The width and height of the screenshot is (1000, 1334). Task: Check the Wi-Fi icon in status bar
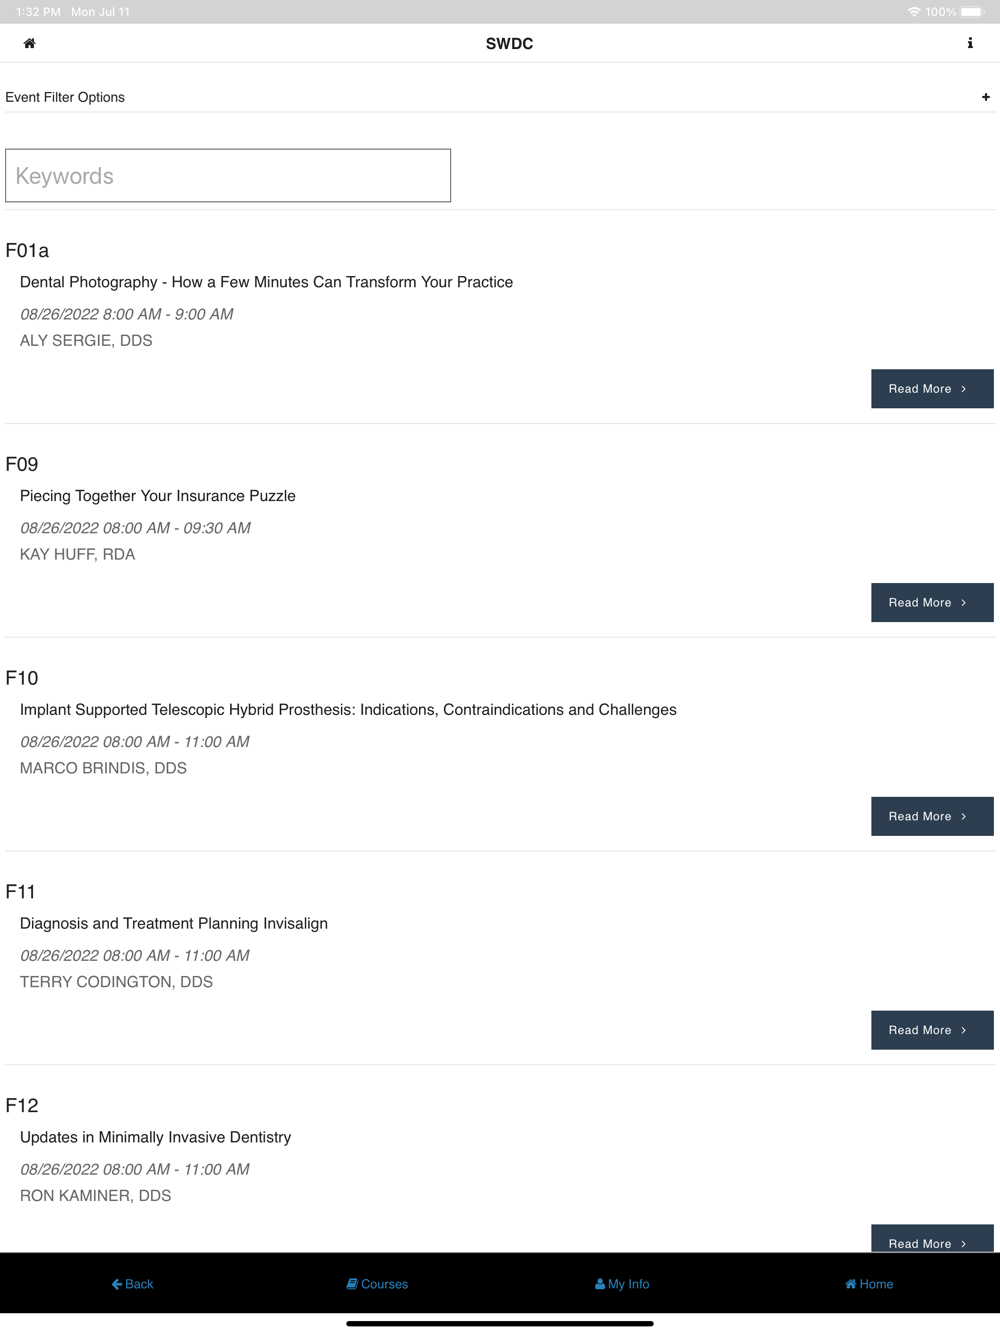(x=914, y=12)
